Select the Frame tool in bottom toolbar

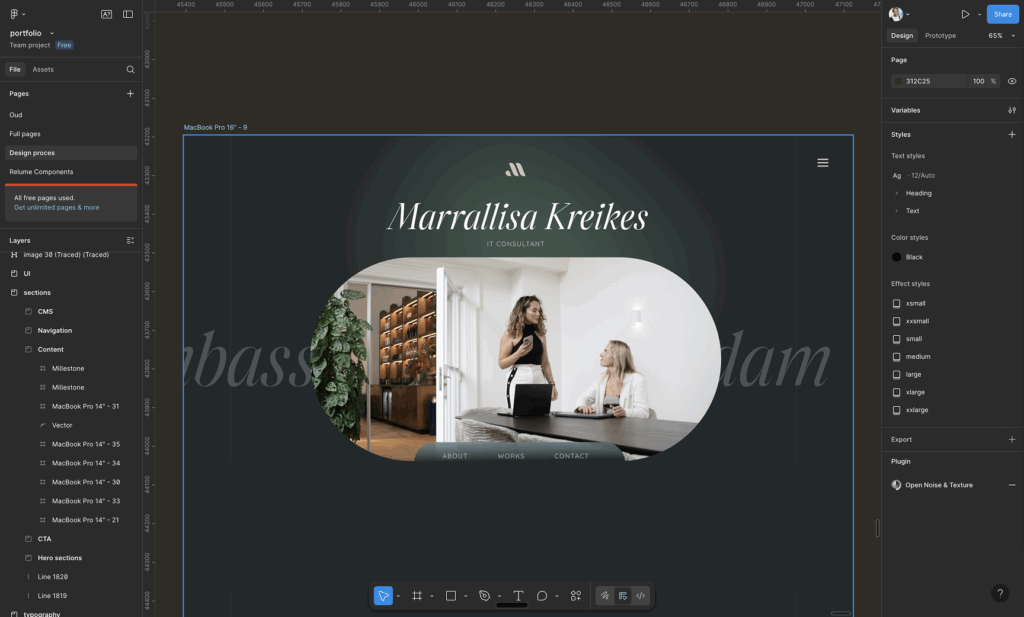(x=417, y=596)
